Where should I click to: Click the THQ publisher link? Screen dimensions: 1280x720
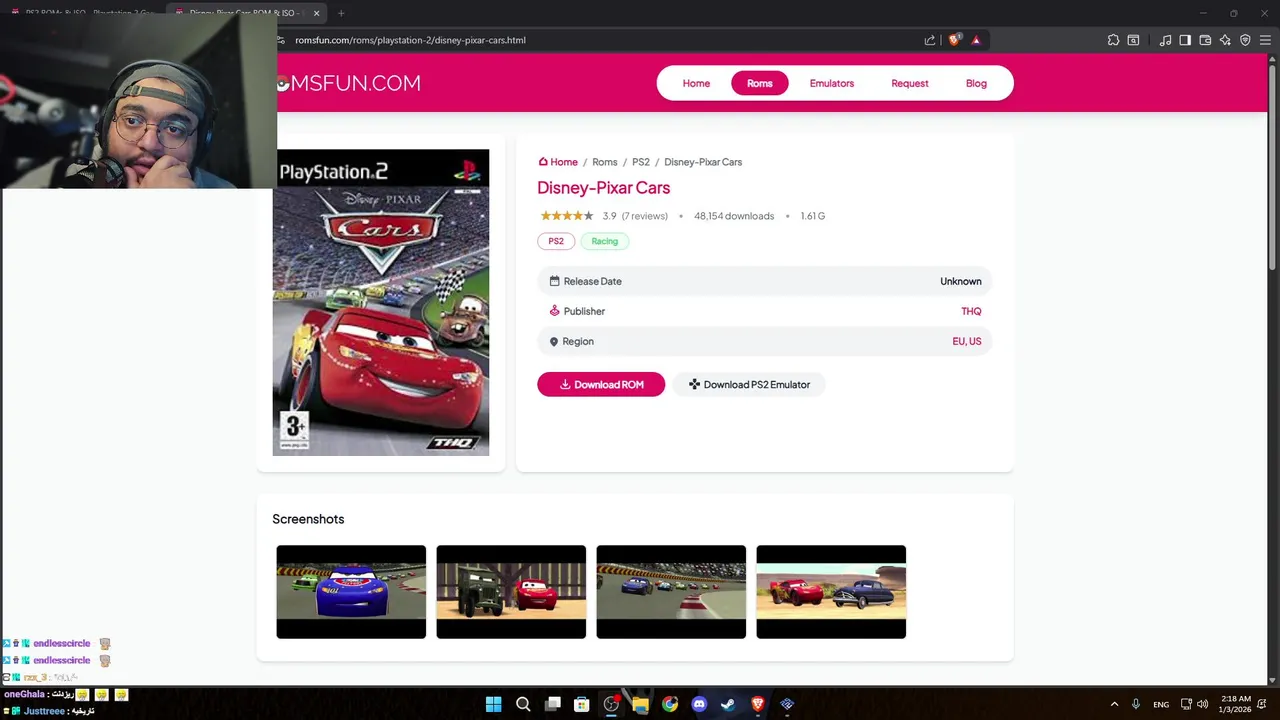[971, 311]
